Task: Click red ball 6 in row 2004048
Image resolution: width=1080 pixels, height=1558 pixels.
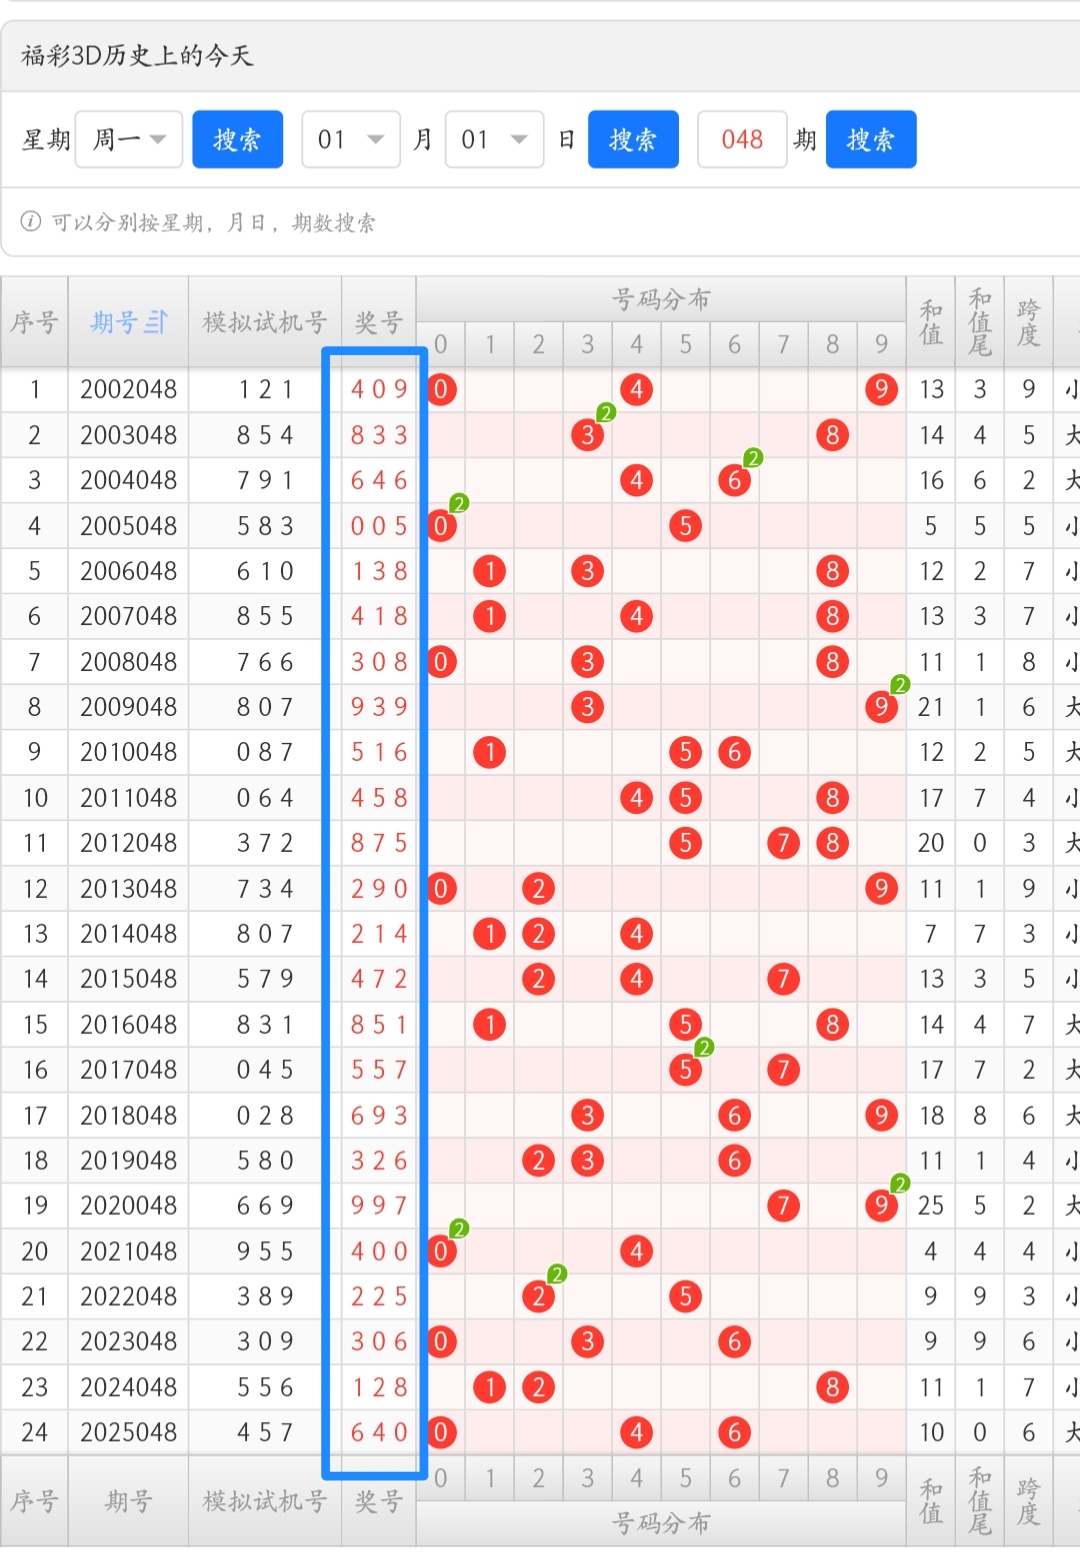Action: coord(734,480)
